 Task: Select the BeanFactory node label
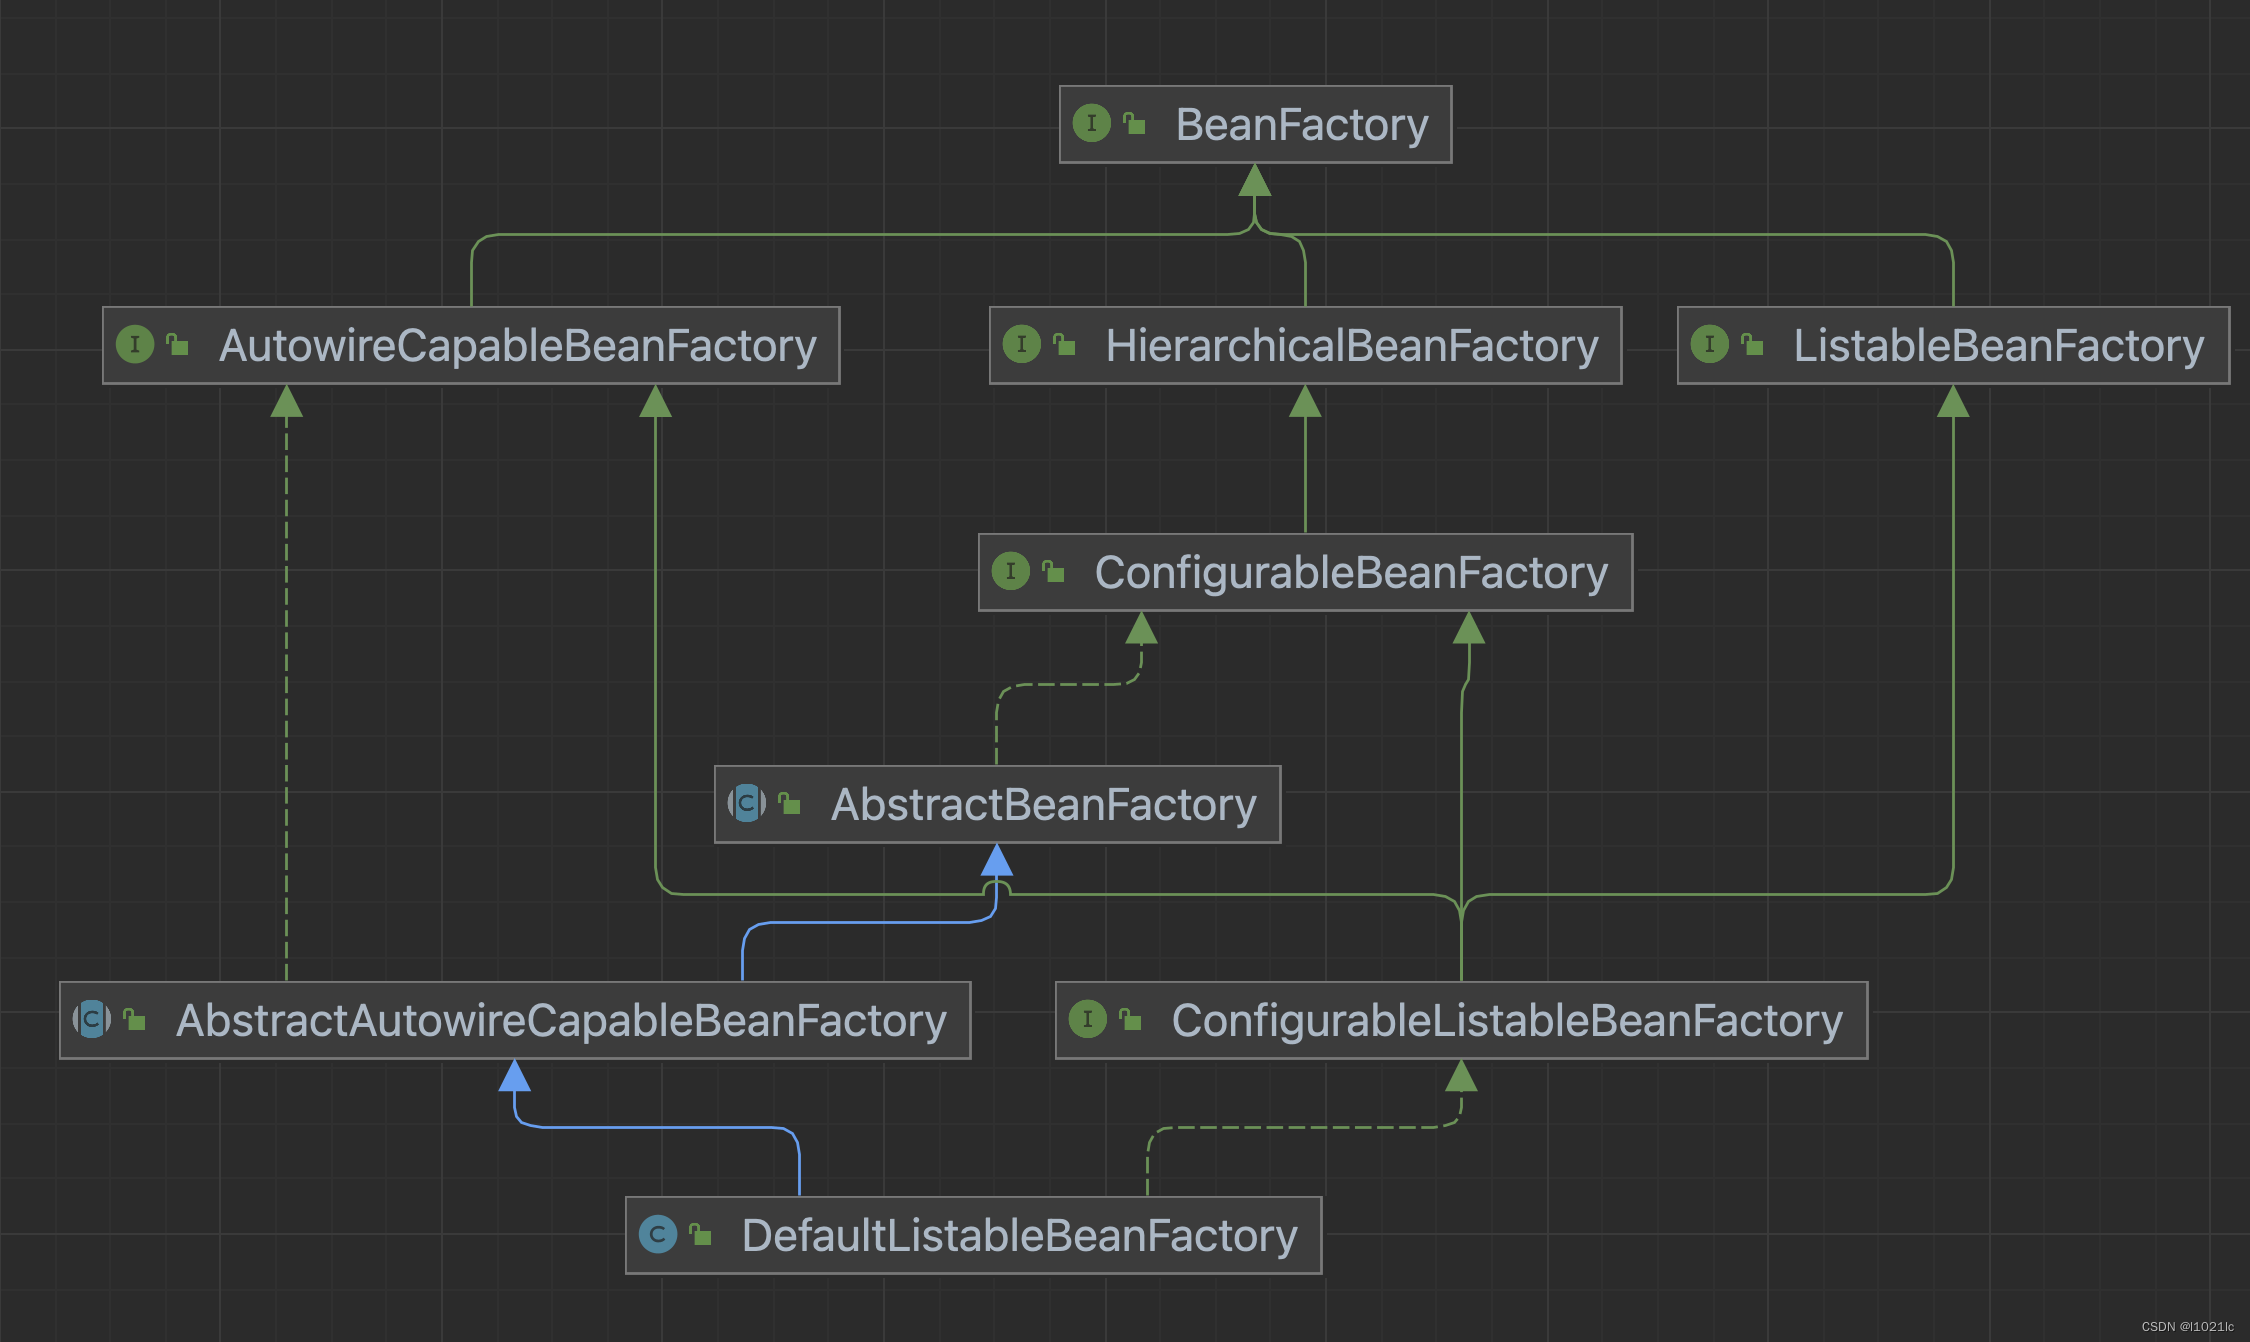pos(1301,125)
